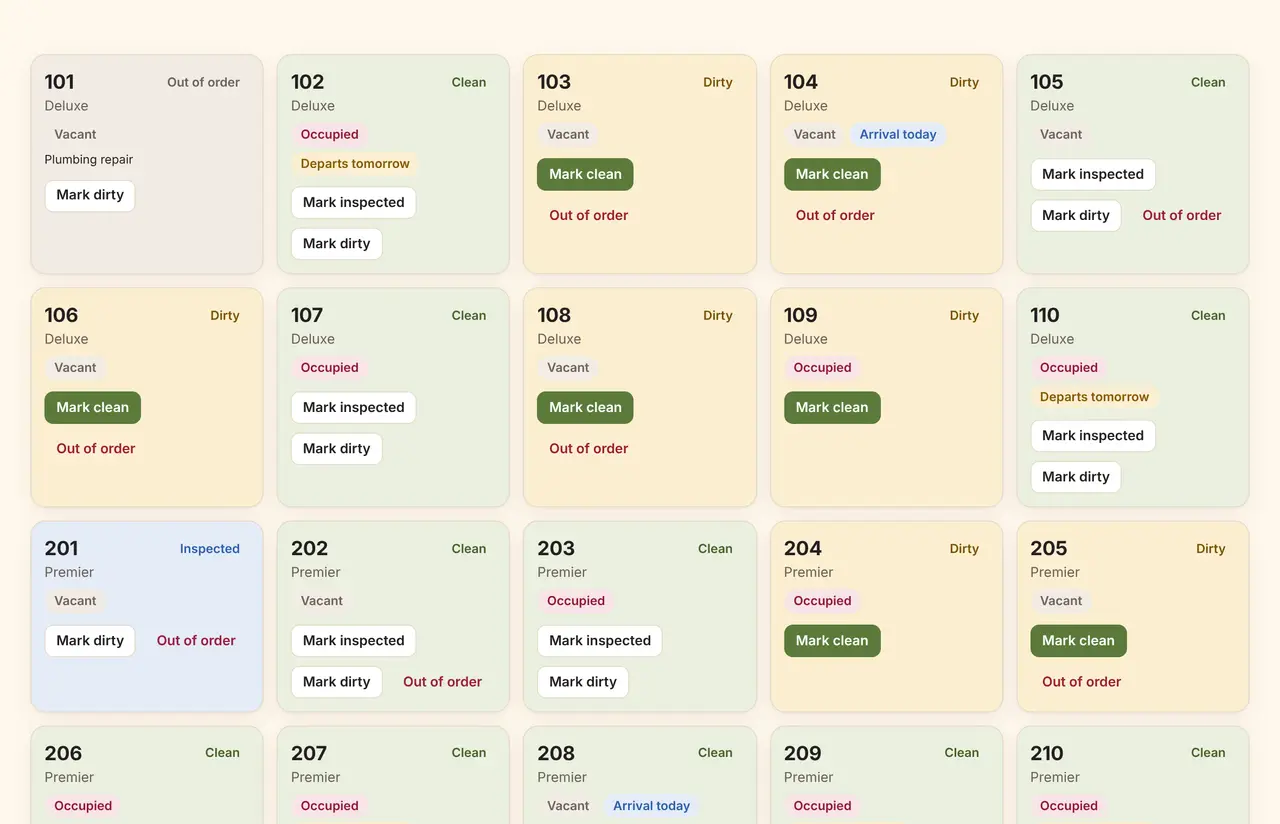Mark room 105 dirty
Viewport: 1280px width, 824px height.
pos(1076,215)
